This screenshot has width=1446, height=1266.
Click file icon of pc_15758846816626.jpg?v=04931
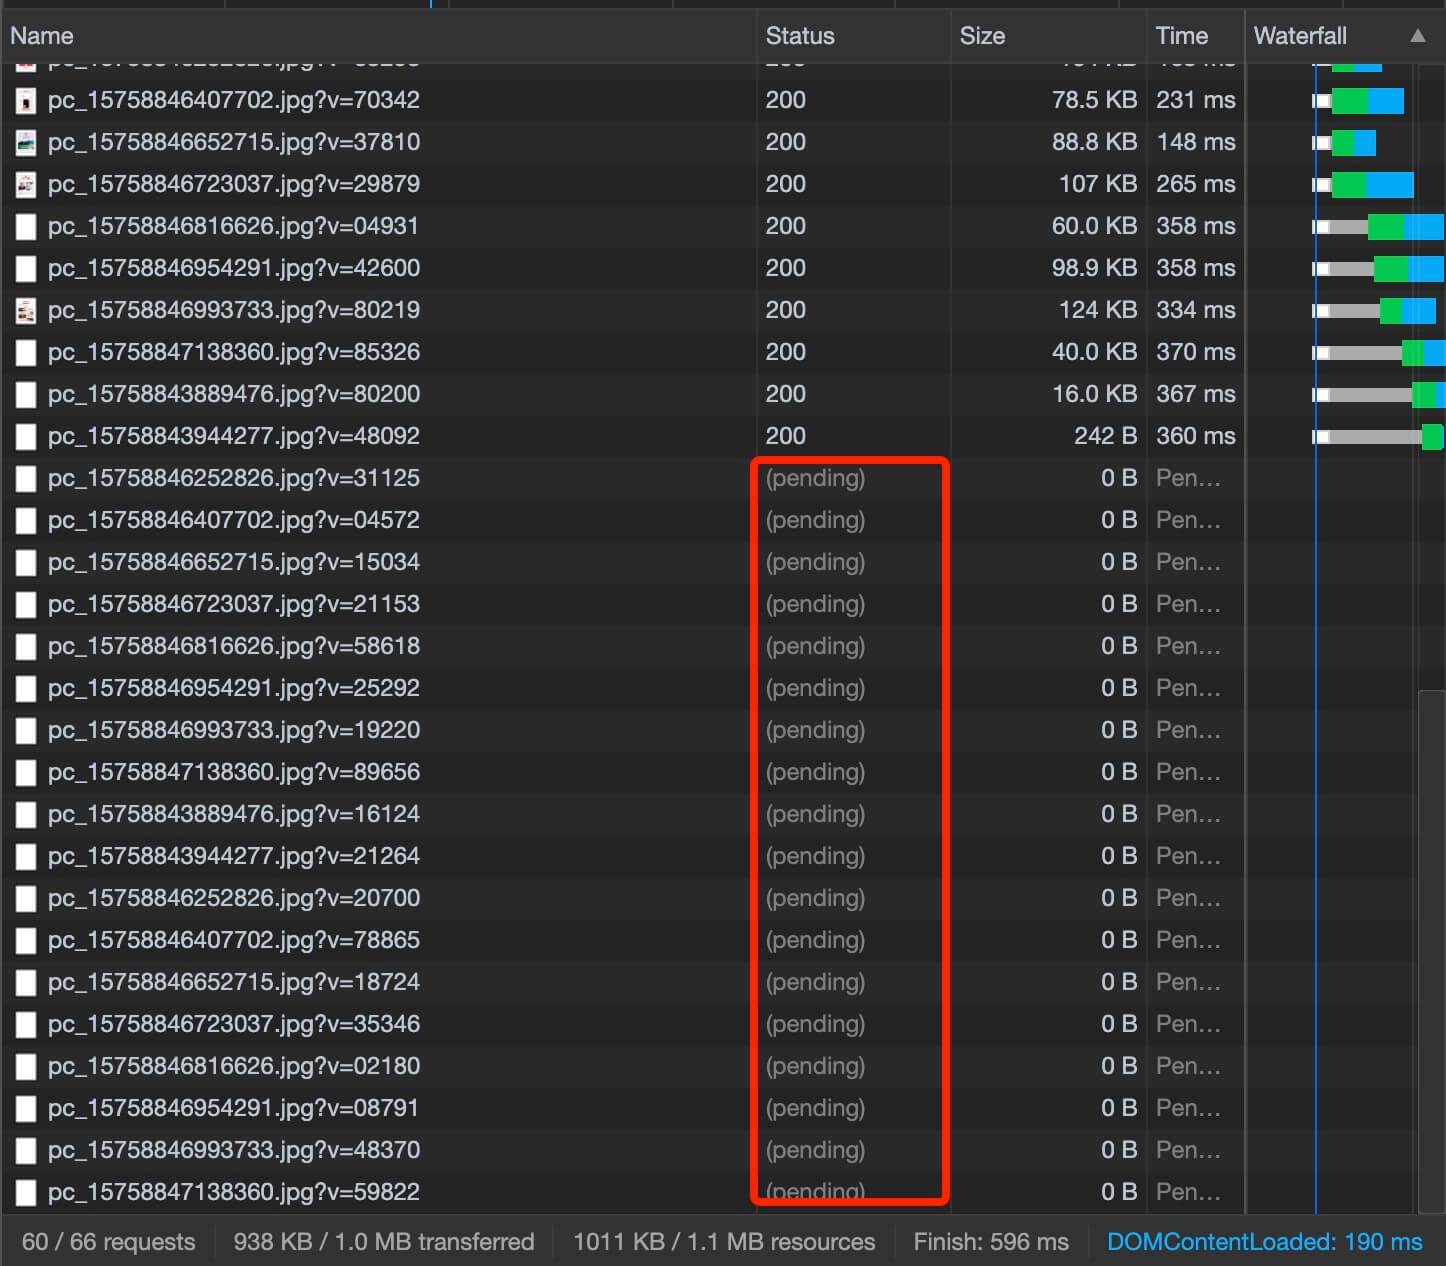26,226
